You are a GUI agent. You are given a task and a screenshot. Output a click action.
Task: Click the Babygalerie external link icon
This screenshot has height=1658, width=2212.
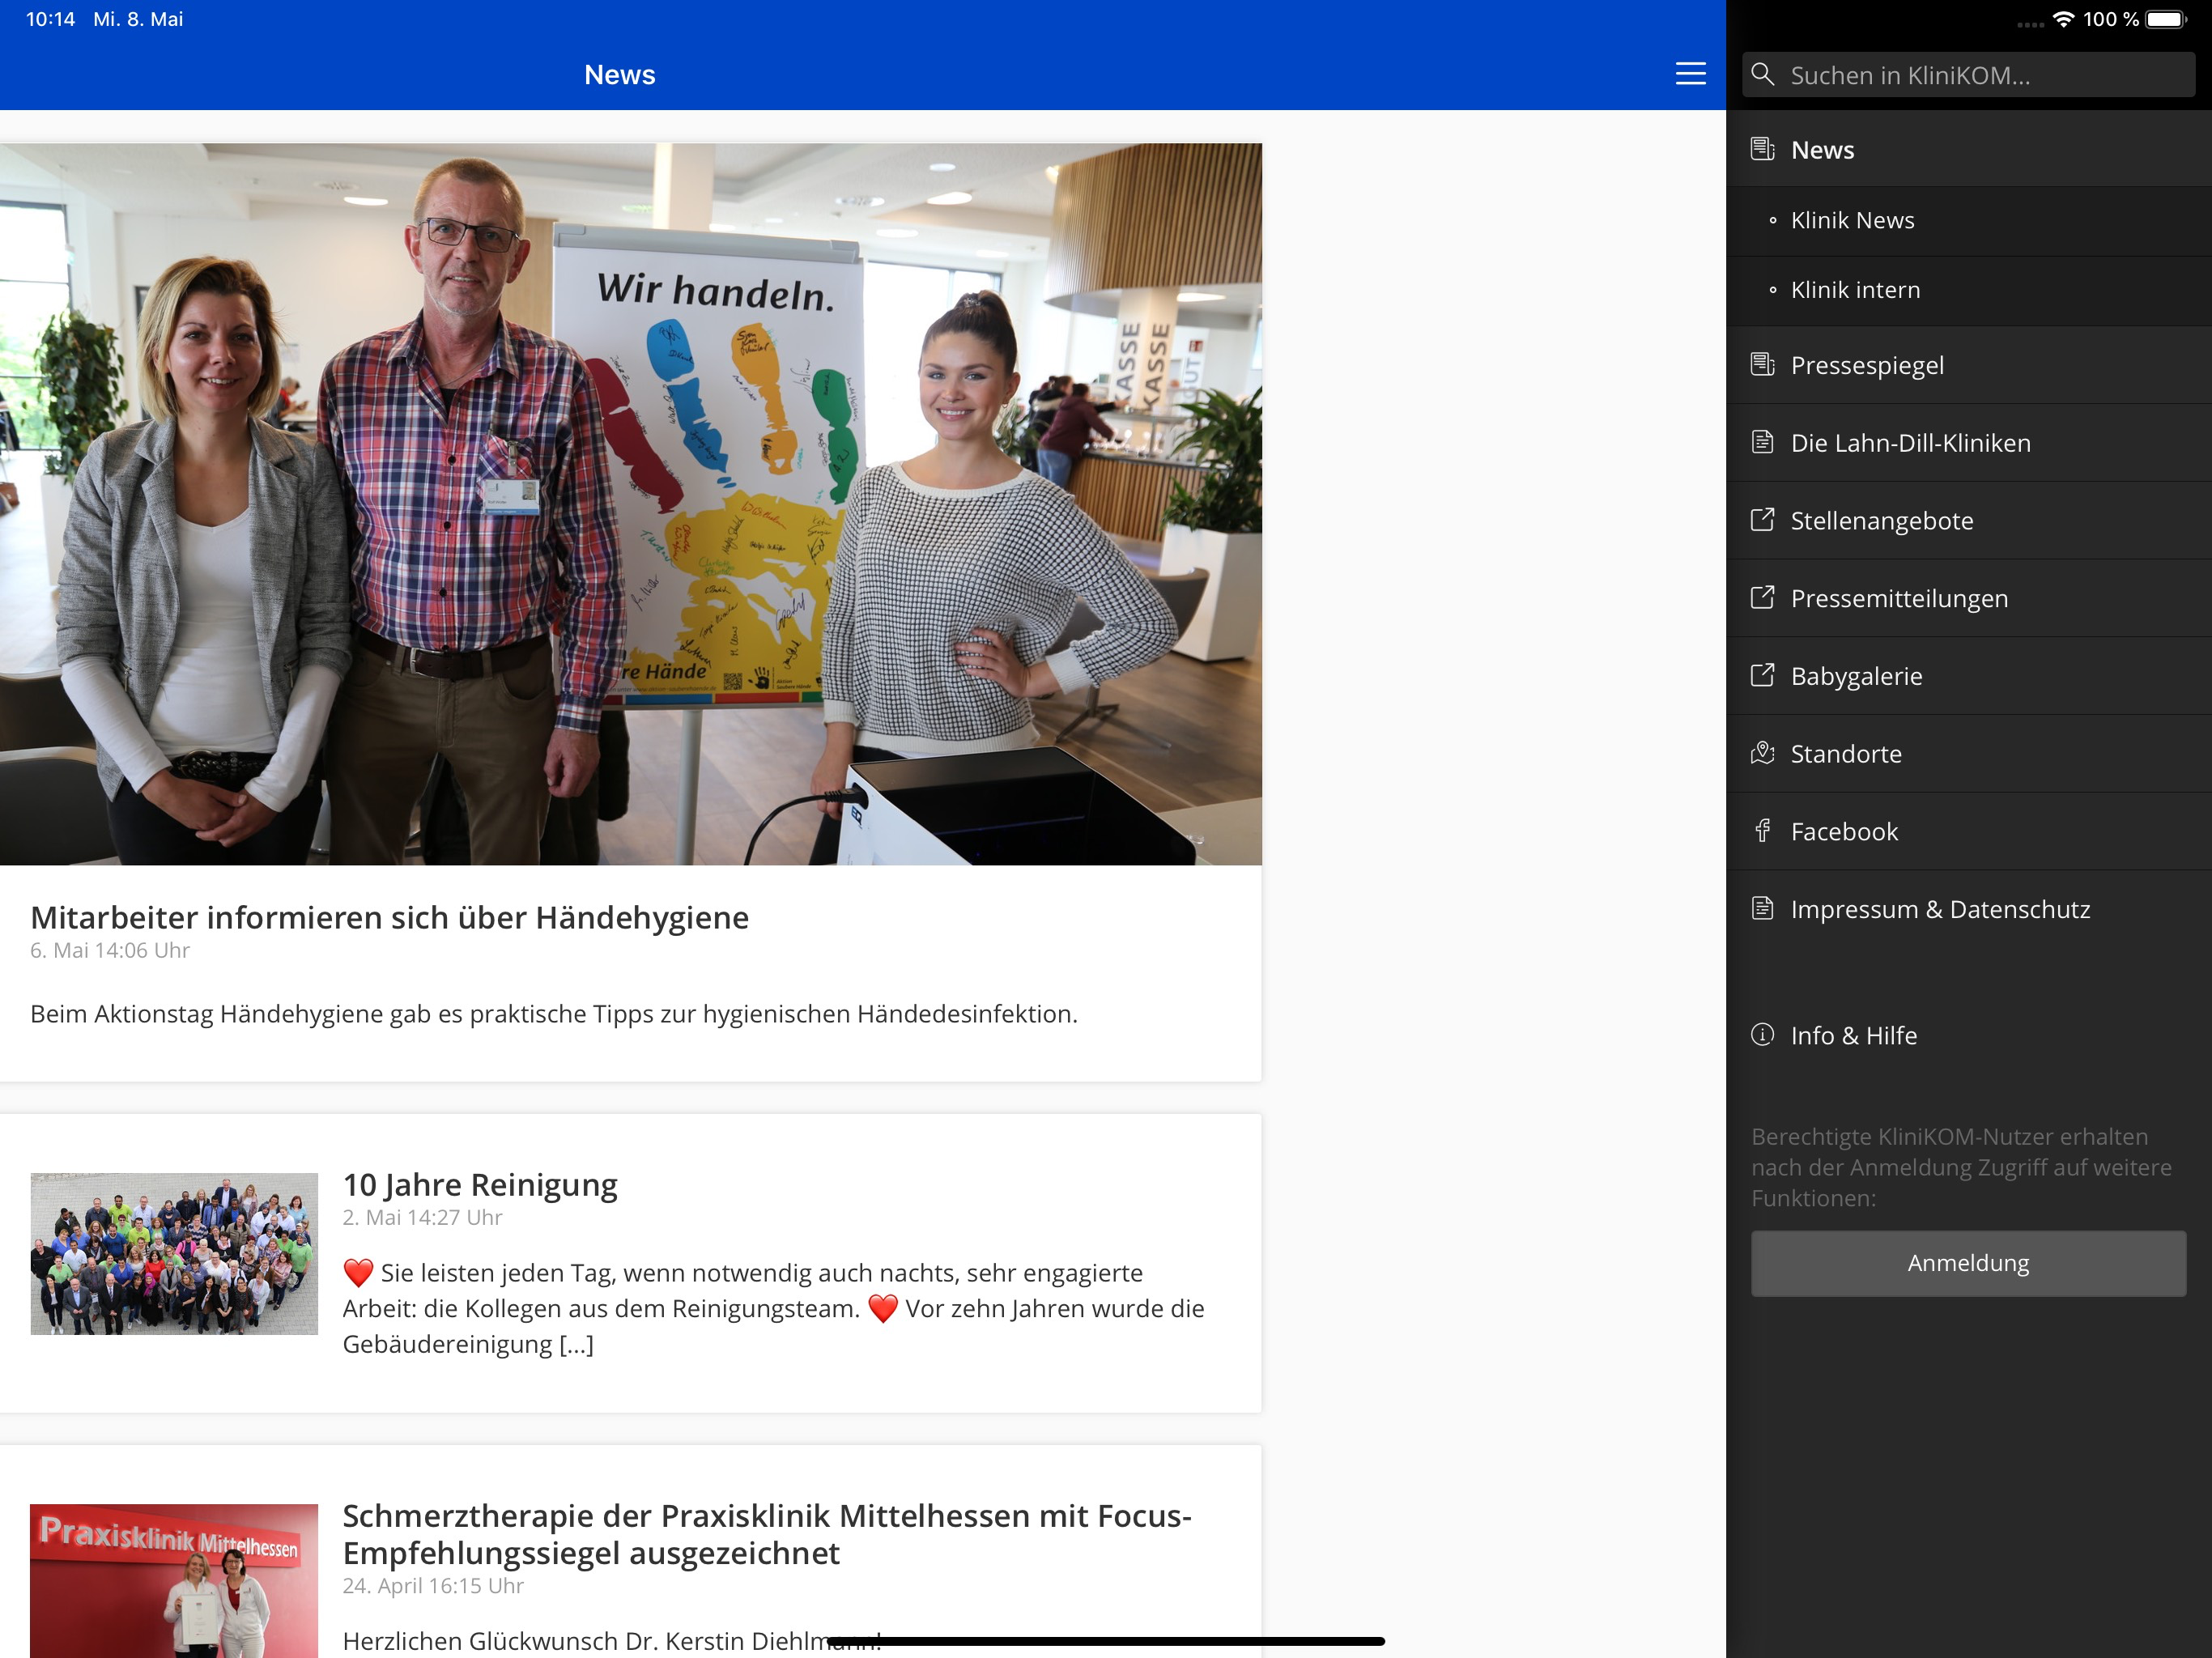(1762, 676)
